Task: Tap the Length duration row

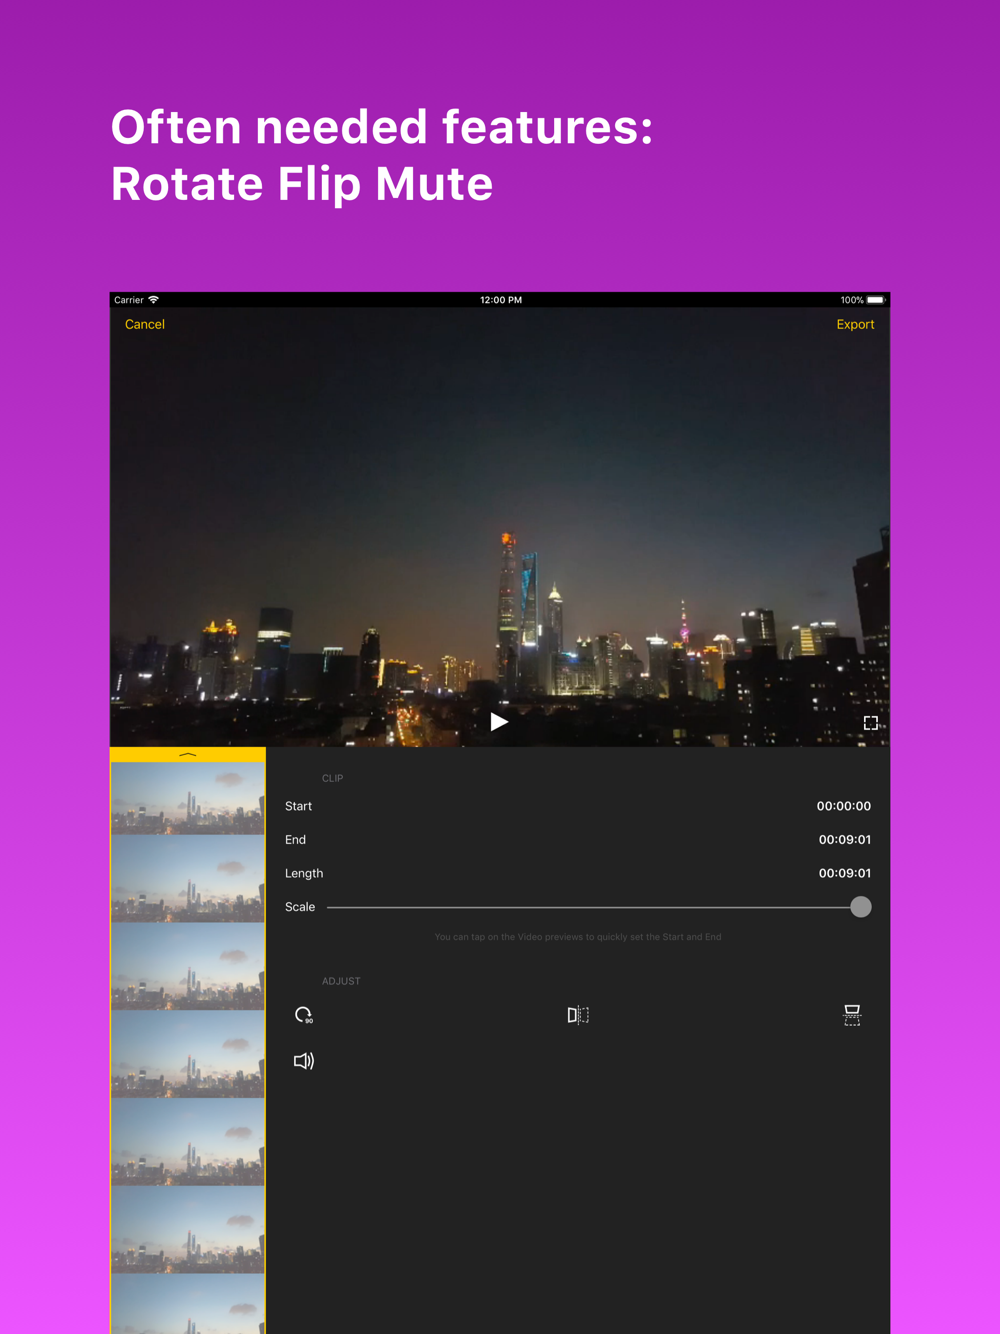Action: [x=578, y=873]
